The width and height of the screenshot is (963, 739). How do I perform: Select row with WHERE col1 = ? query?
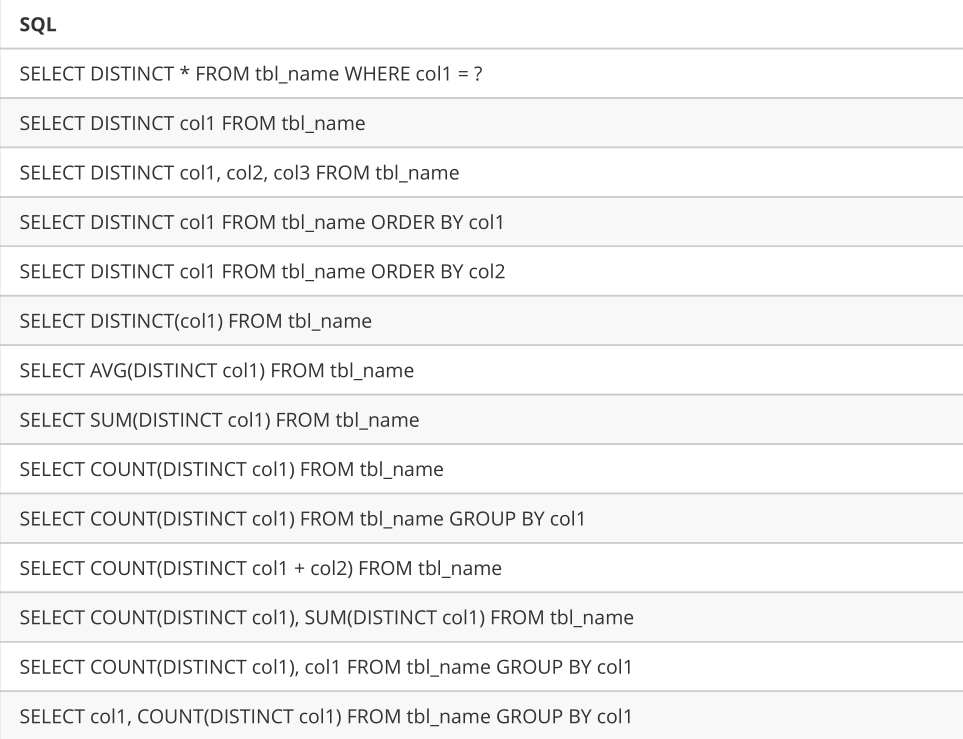click(x=482, y=74)
